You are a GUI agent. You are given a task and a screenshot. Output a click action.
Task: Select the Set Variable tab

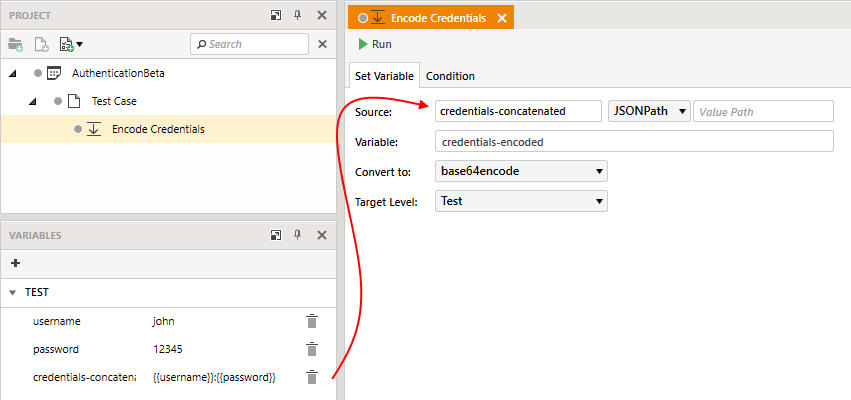pos(384,76)
